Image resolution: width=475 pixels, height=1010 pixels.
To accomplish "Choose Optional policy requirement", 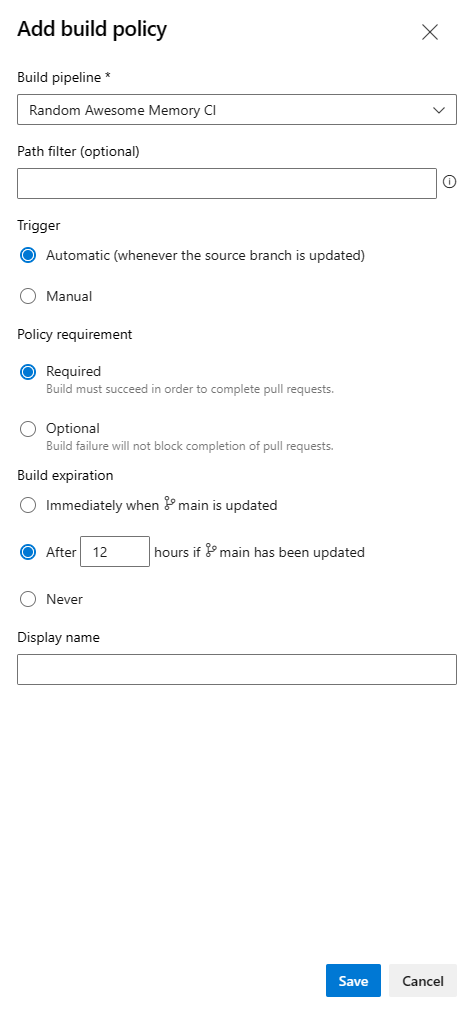I will tap(28, 428).
